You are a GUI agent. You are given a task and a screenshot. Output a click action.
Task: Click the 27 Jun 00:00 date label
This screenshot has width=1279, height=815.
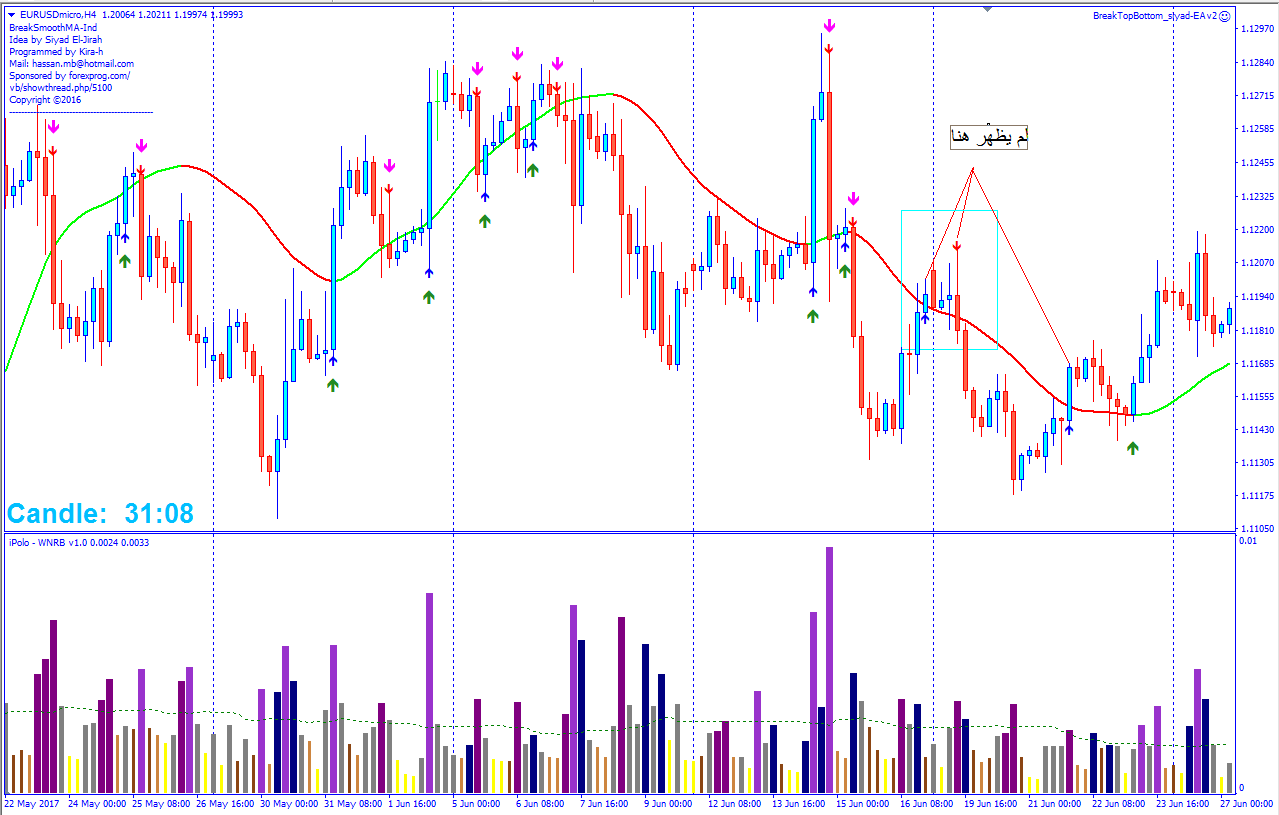click(1248, 803)
